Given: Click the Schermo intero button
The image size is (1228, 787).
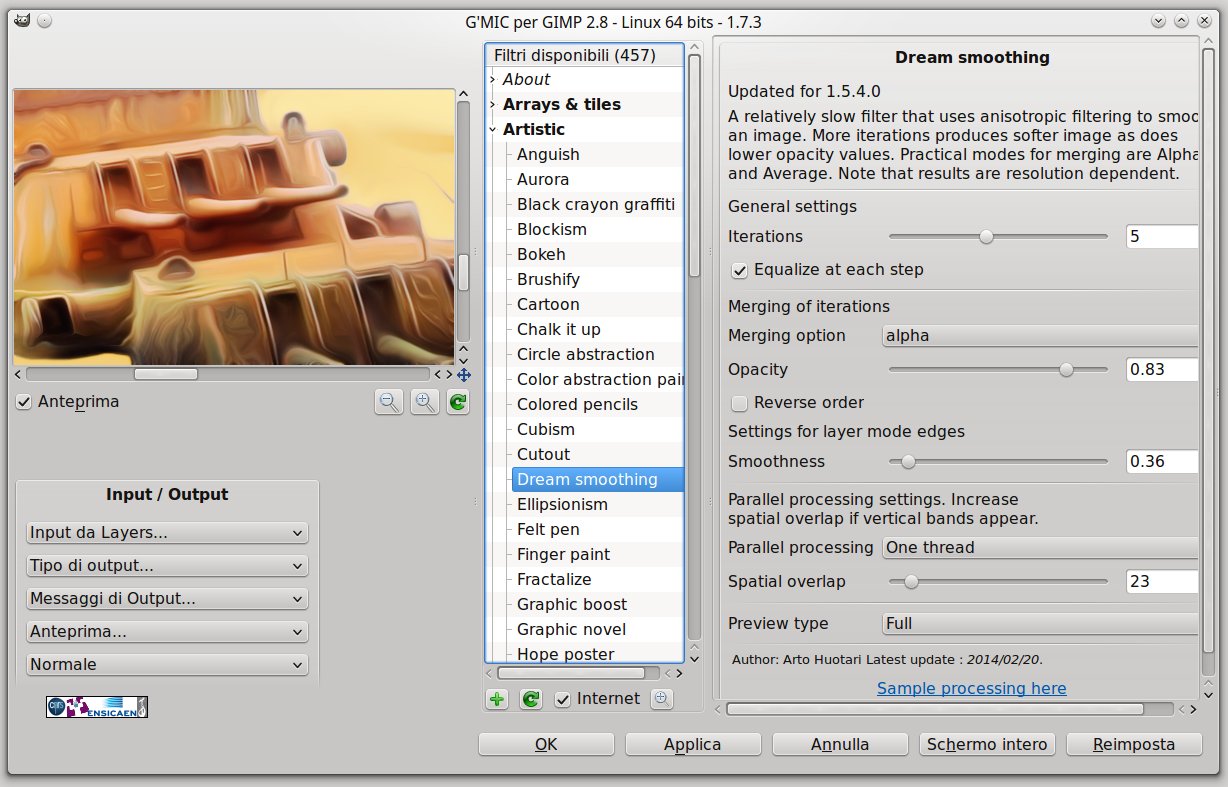Looking at the screenshot, I should 987,745.
